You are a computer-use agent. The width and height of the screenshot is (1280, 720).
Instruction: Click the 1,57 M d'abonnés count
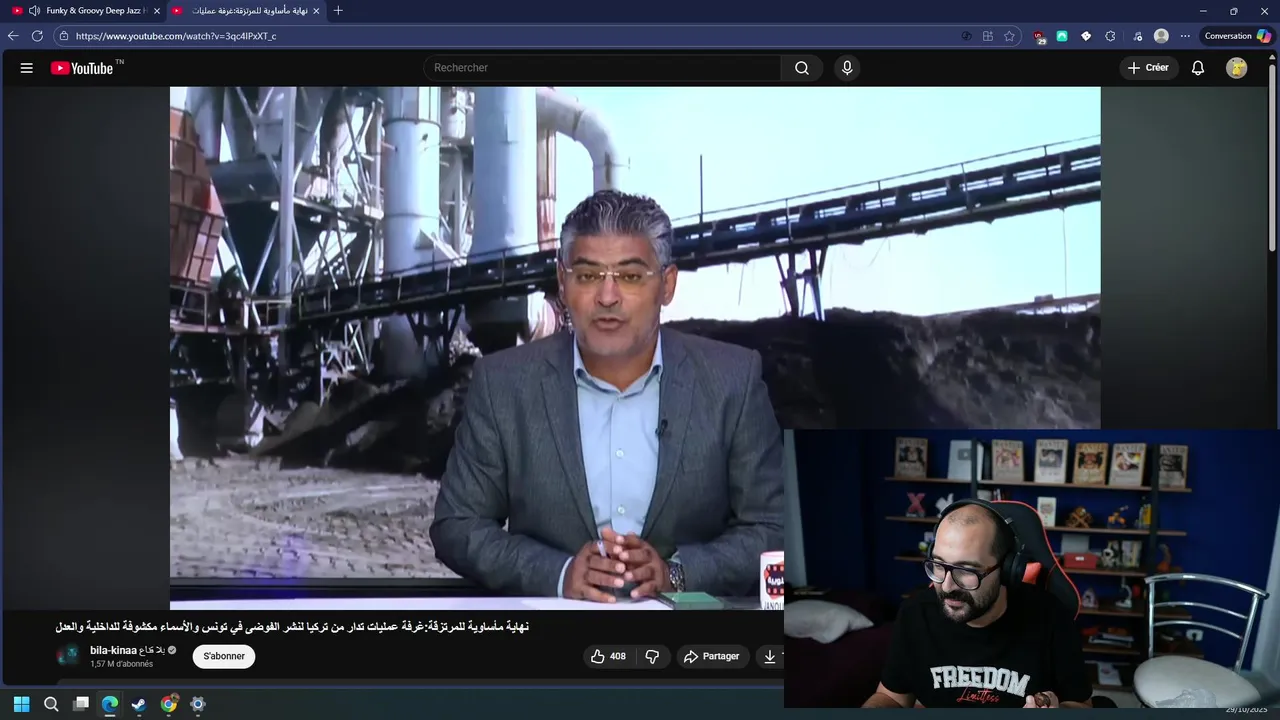pos(121,664)
